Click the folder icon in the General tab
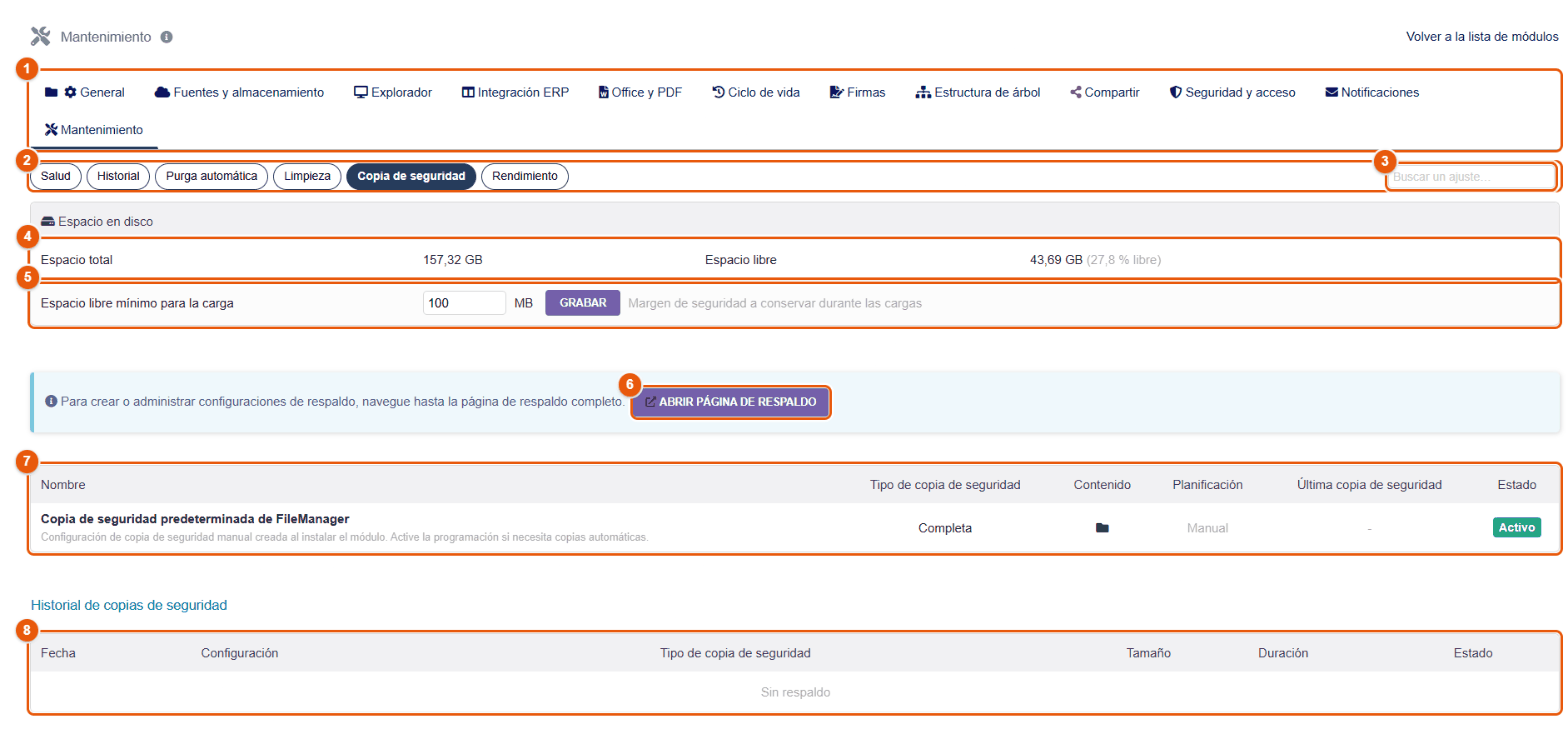The image size is (1568, 729). point(51,92)
